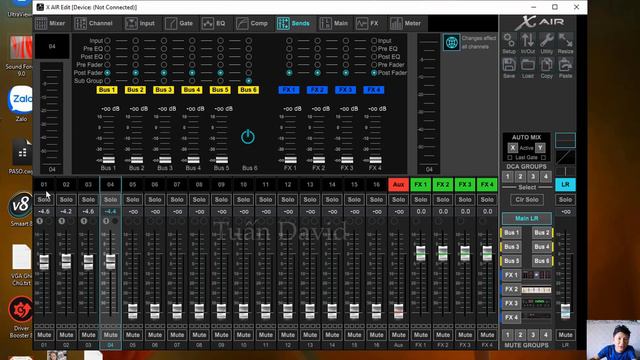Select Bus 2 in sends-on-fader panel
Screen dimensions: 640x360
click(x=542, y=233)
